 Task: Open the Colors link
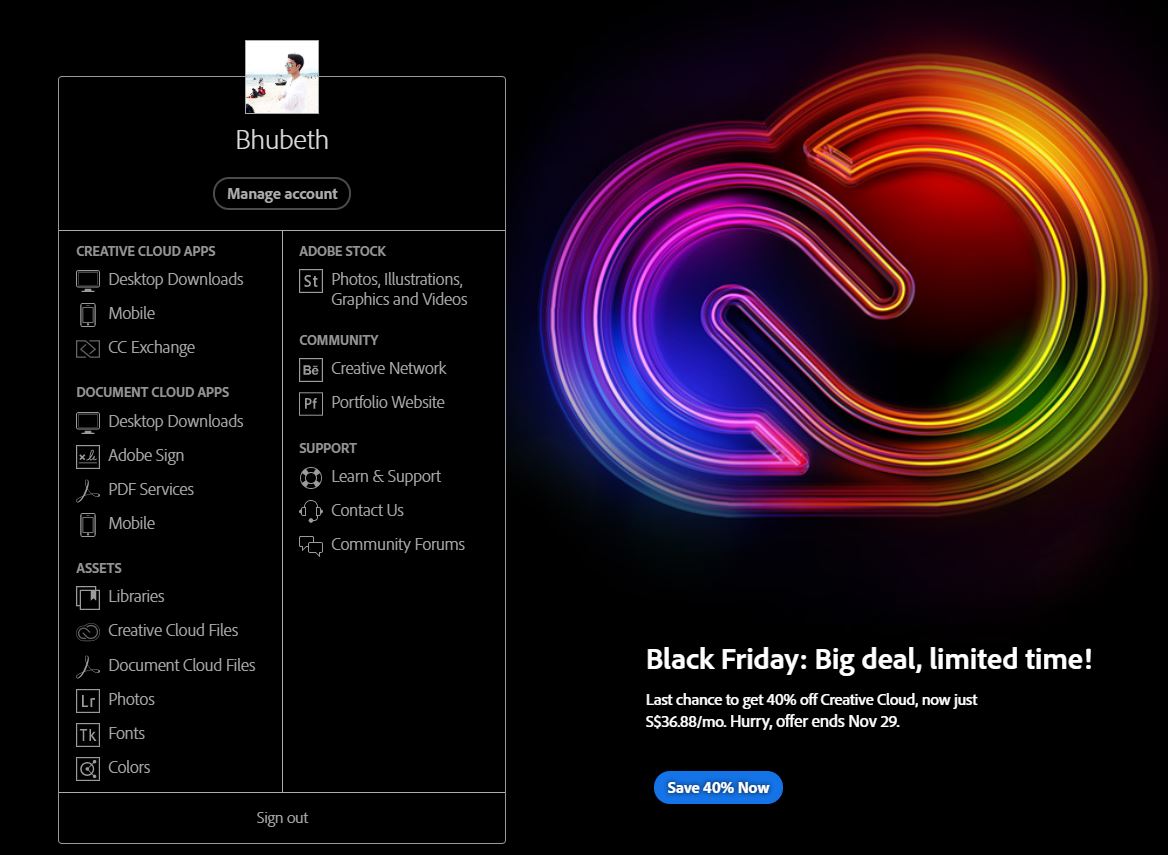(129, 767)
